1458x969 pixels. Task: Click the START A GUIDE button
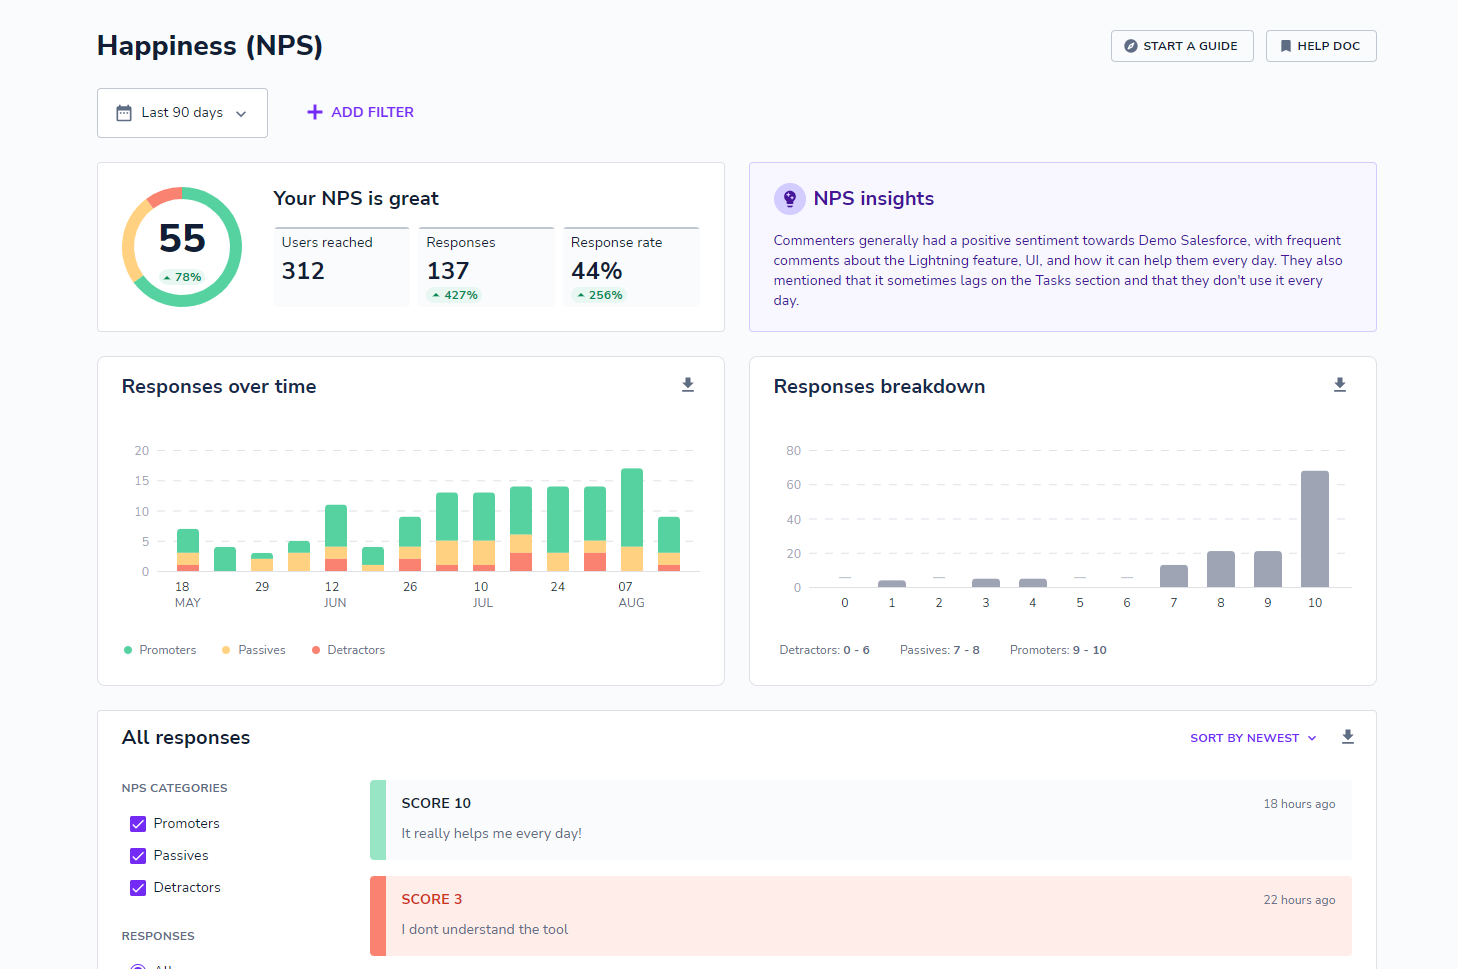point(1182,46)
